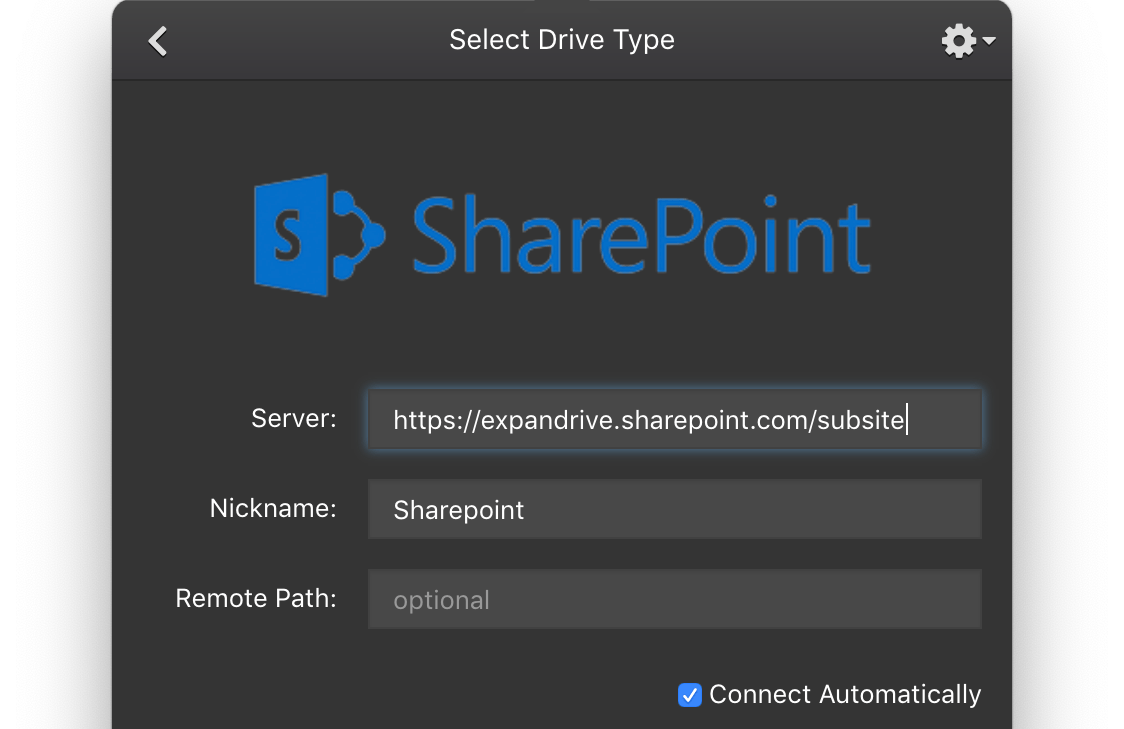This screenshot has width=1124, height=729.
Task: Click the Connect Automatically label text
Action: click(x=845, y=695)
